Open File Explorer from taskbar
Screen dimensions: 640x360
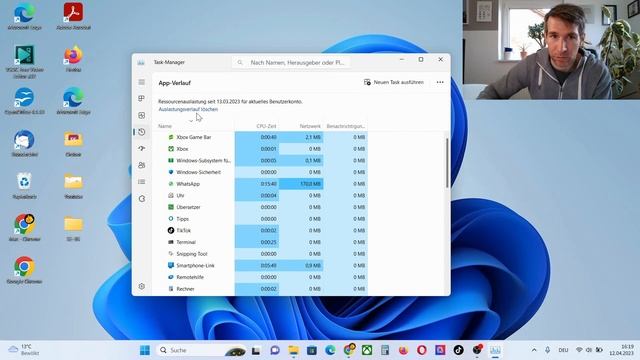pos(293,350)
